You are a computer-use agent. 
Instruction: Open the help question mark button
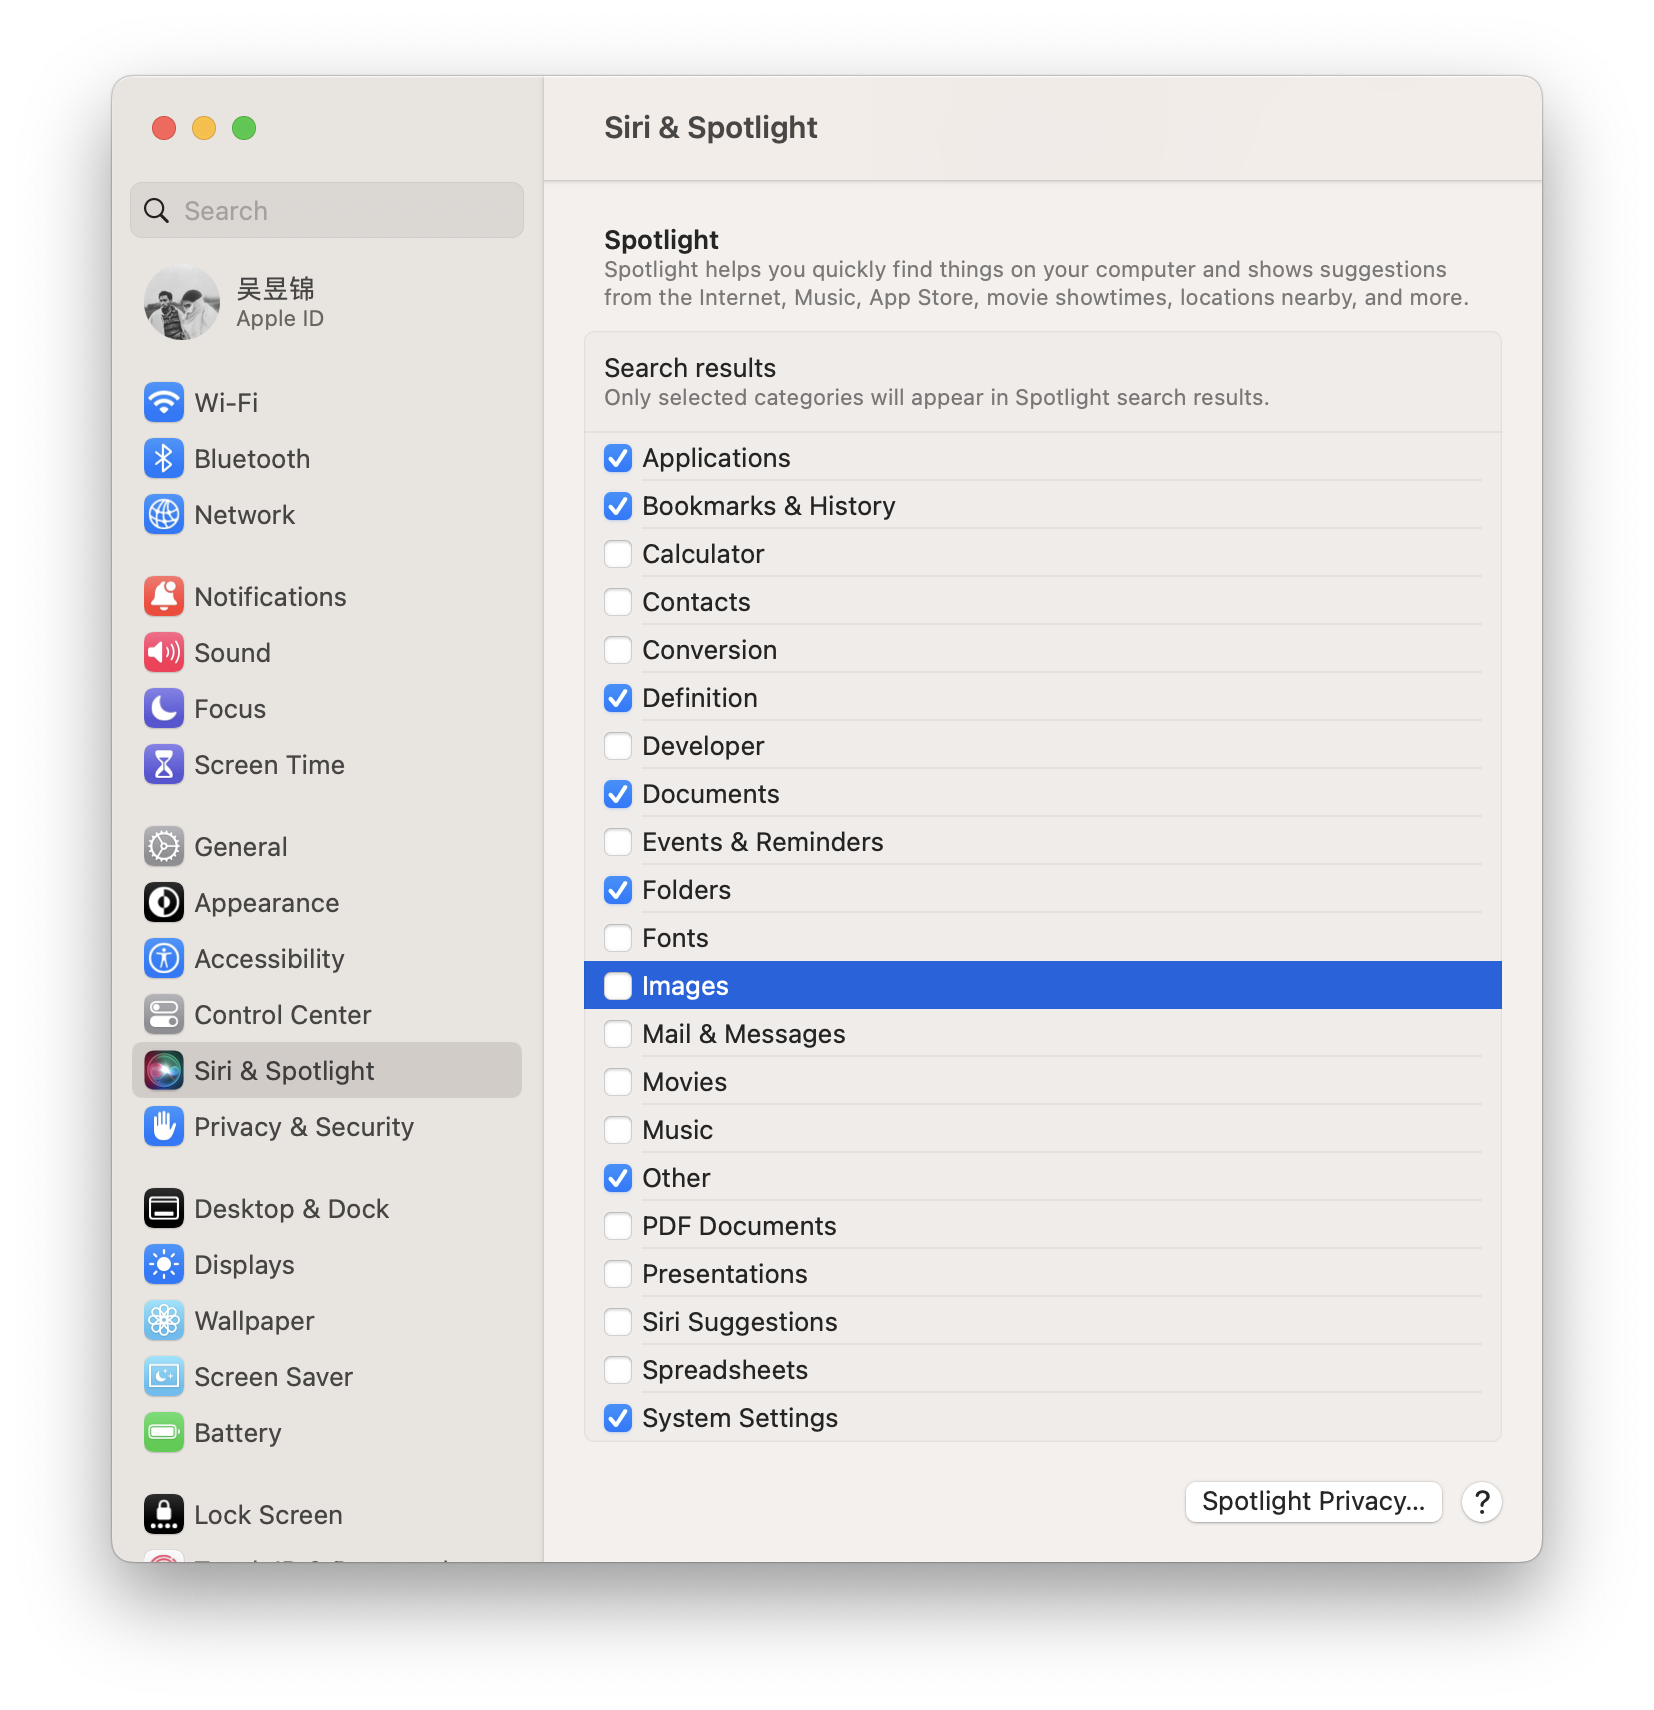tap(1482, 1501)
